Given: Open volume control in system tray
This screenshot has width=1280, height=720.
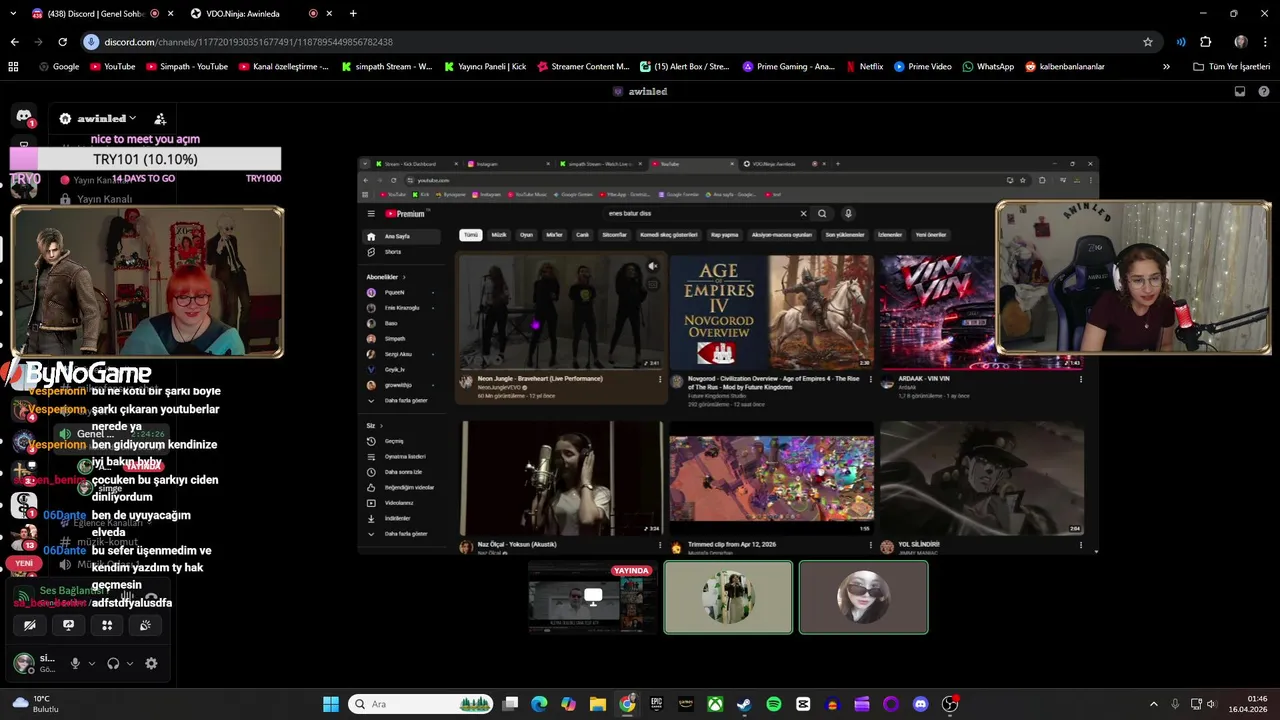Looking at the screenshot, I should [x=1212, y=704].
